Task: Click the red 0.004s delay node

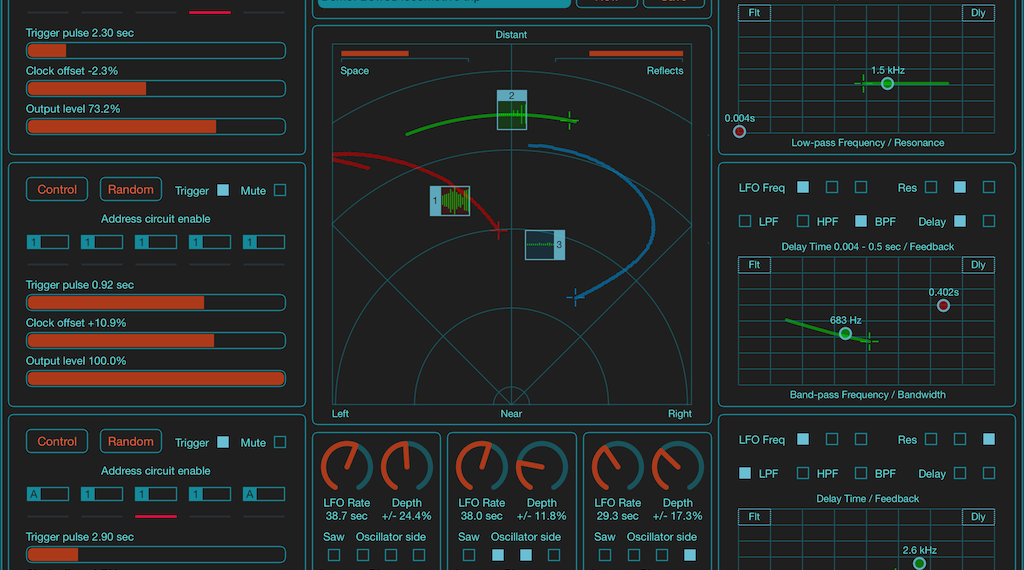Action: pos(739,131)
